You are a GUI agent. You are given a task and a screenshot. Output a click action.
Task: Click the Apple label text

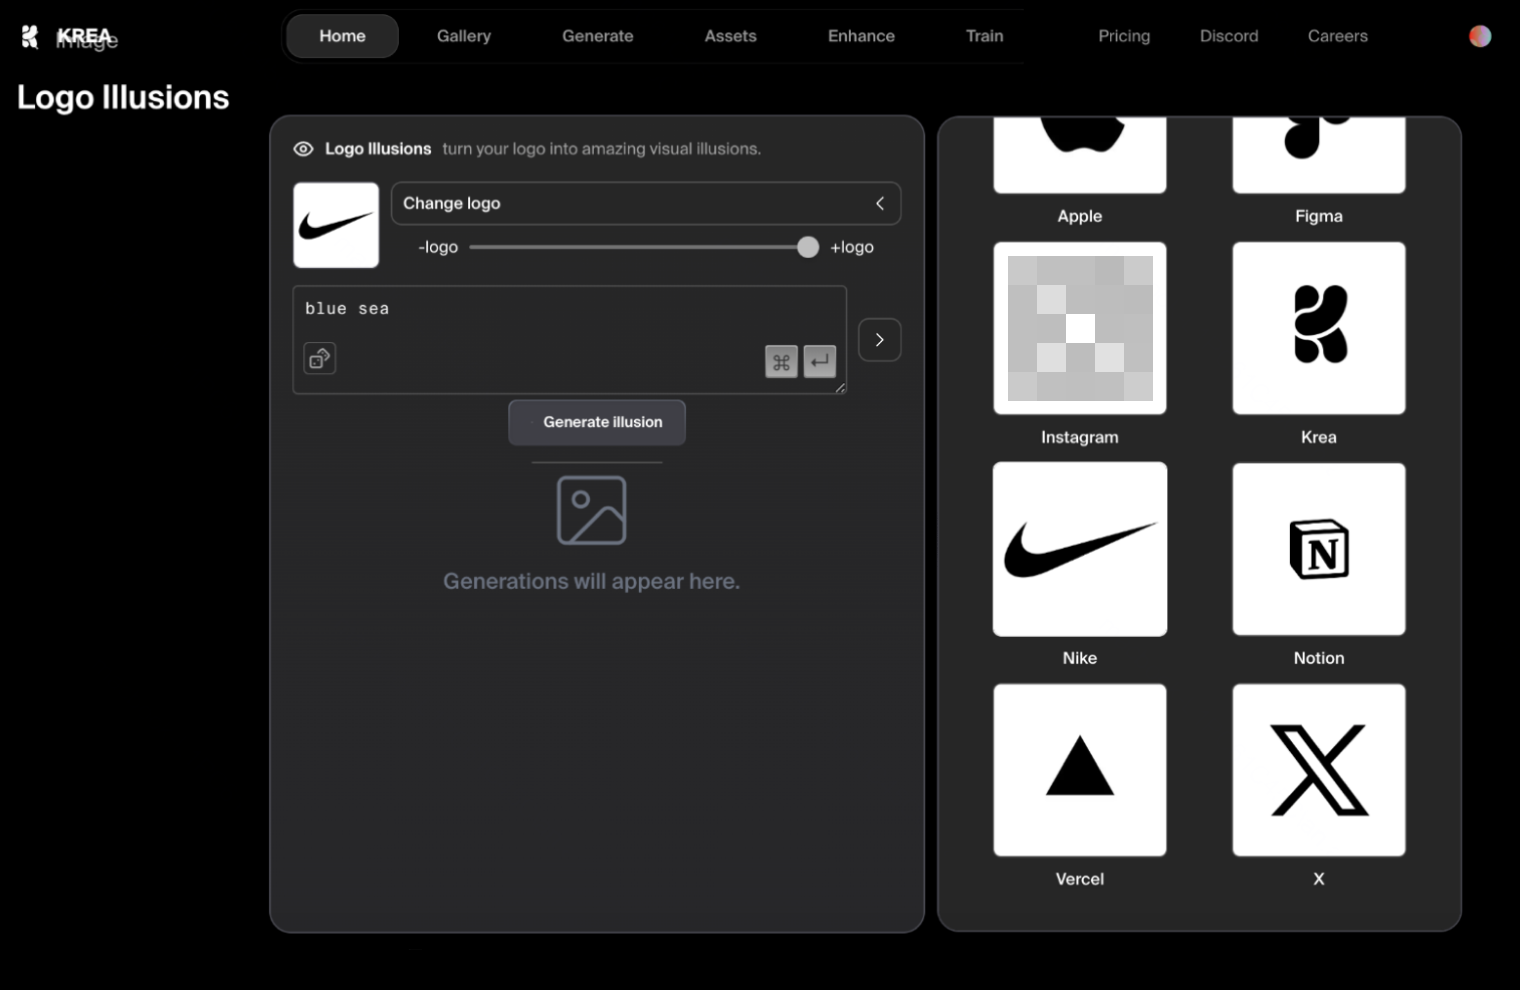tap(1080, 216)
